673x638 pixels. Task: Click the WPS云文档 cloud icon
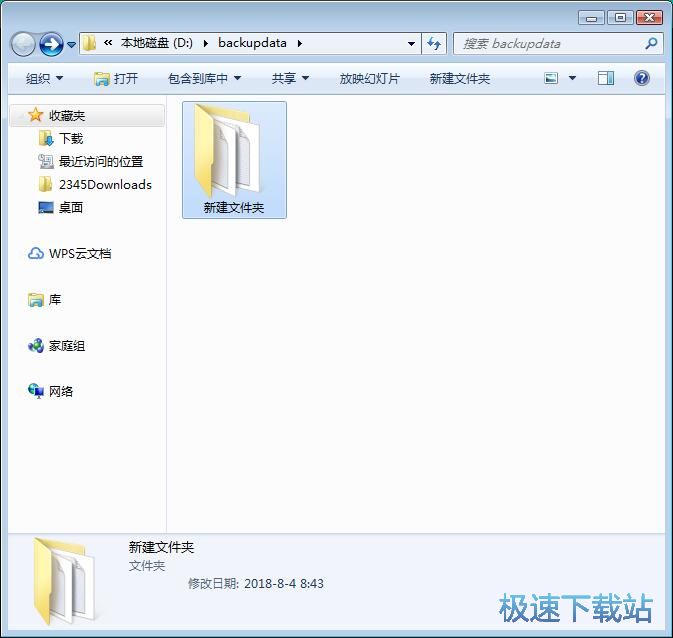click(x=36, y=253)
